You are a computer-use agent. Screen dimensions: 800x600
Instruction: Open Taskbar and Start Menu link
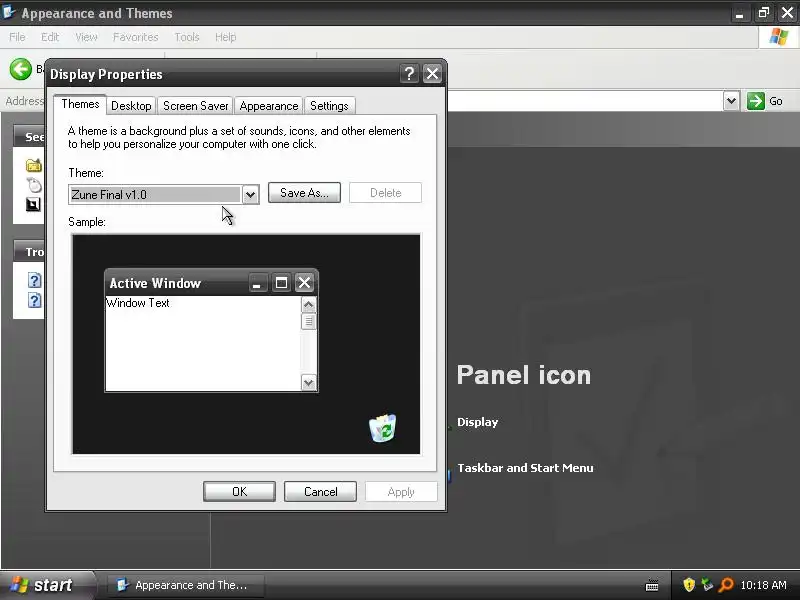point(525,468)
